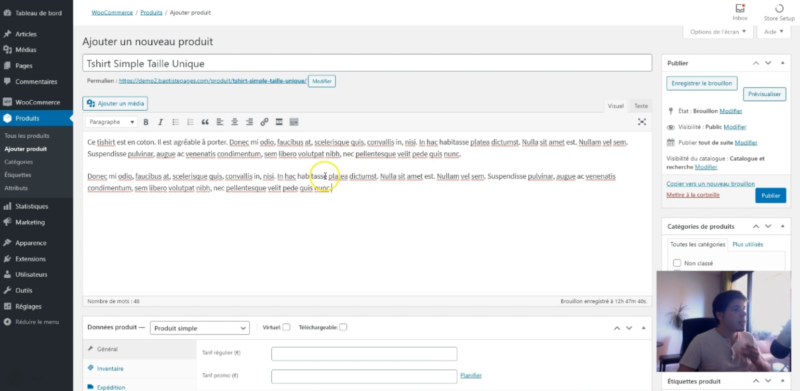The width and height of the screenshot is (800, 391).
Task: Open Étiquettes submenu item
Action: coord(17,175)
